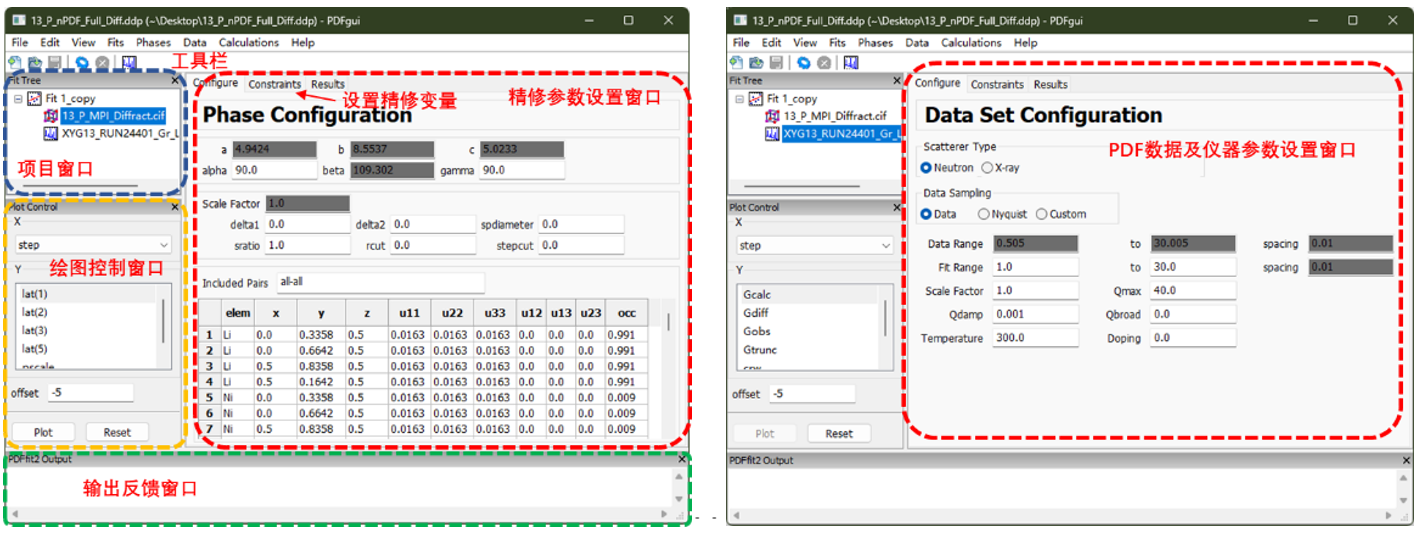
Task: Click the New Project icon in left window toolbar
Action: (15, 62)
